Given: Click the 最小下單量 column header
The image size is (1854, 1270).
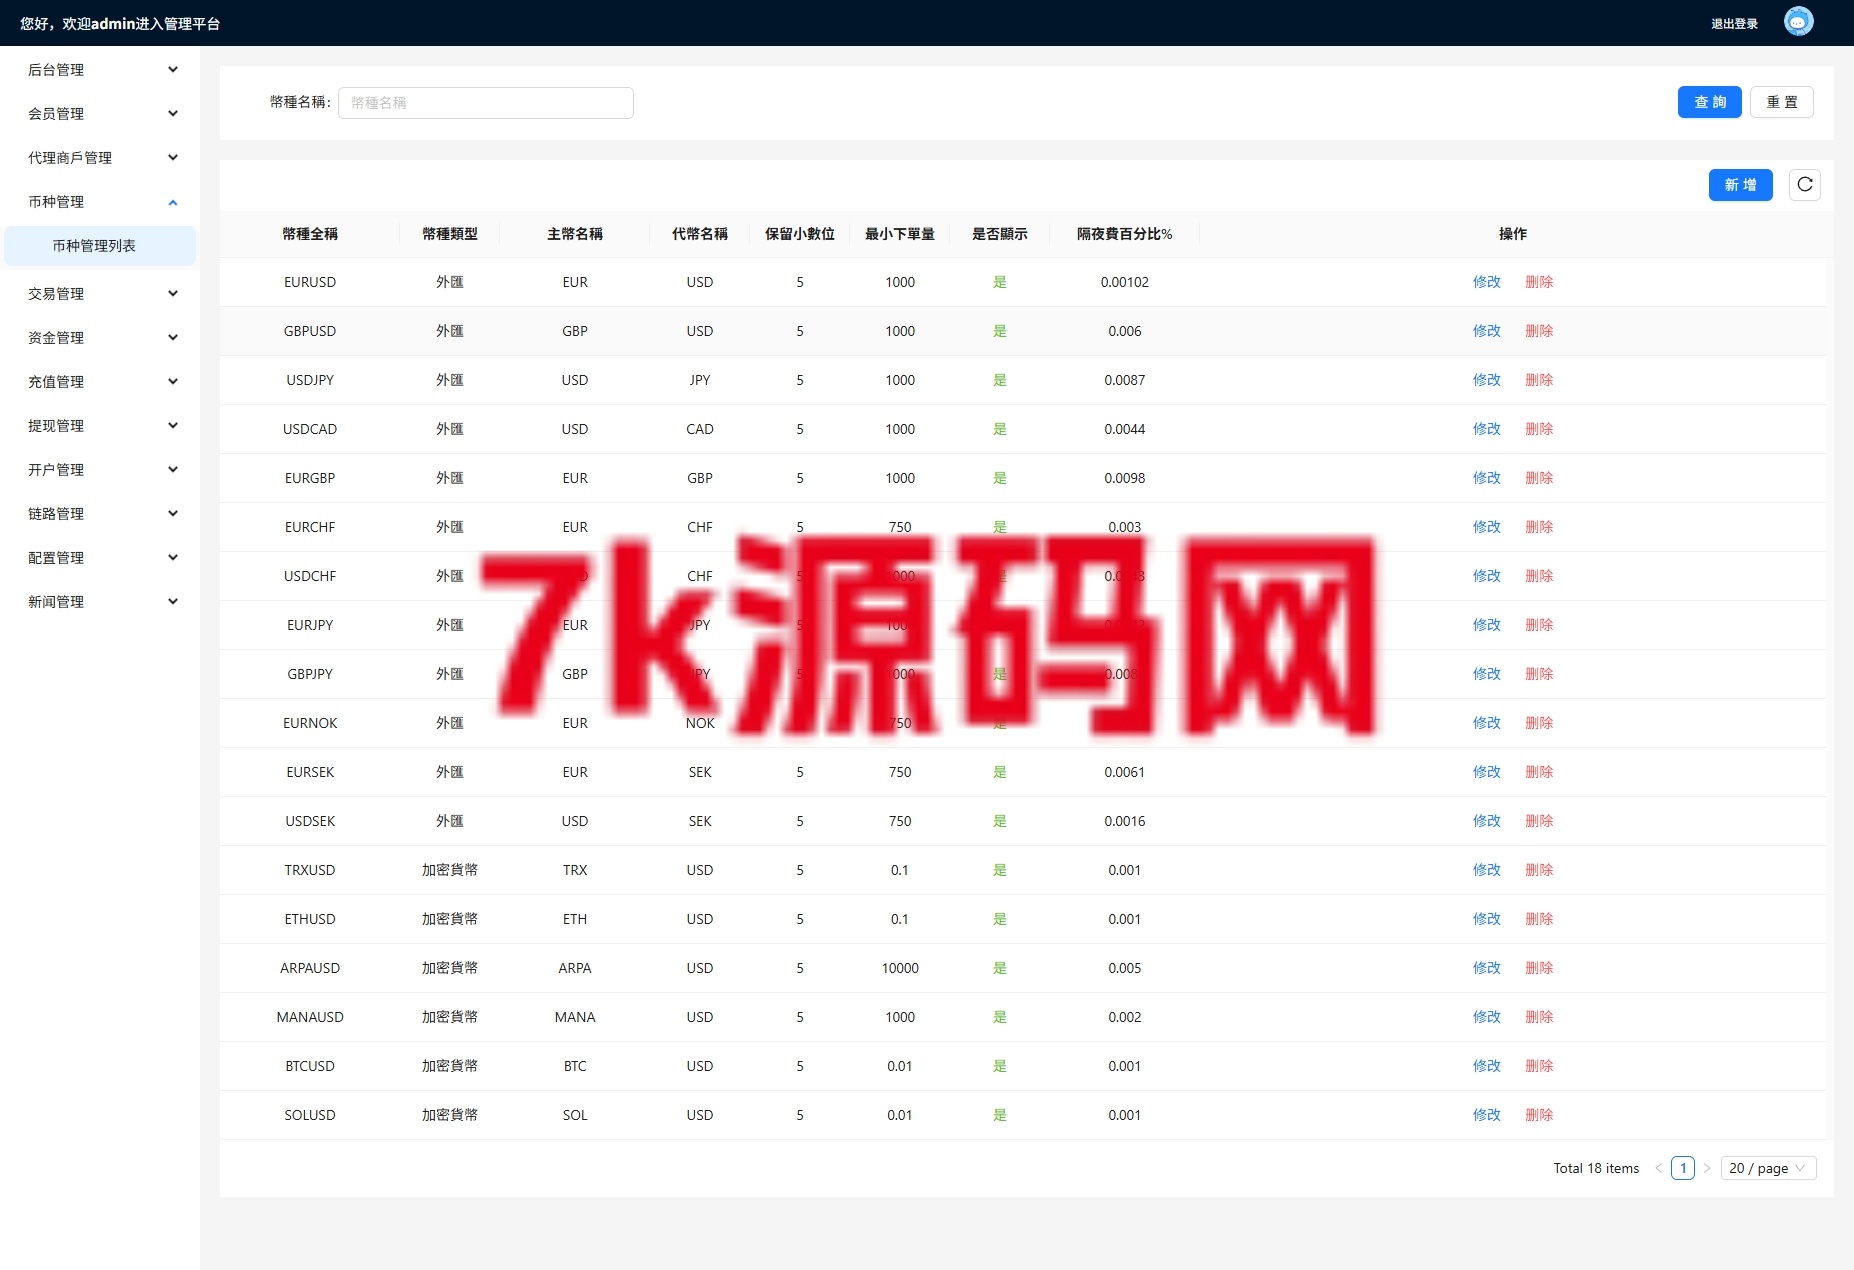Looking at the screenshot, I should [x=900, y=234].
